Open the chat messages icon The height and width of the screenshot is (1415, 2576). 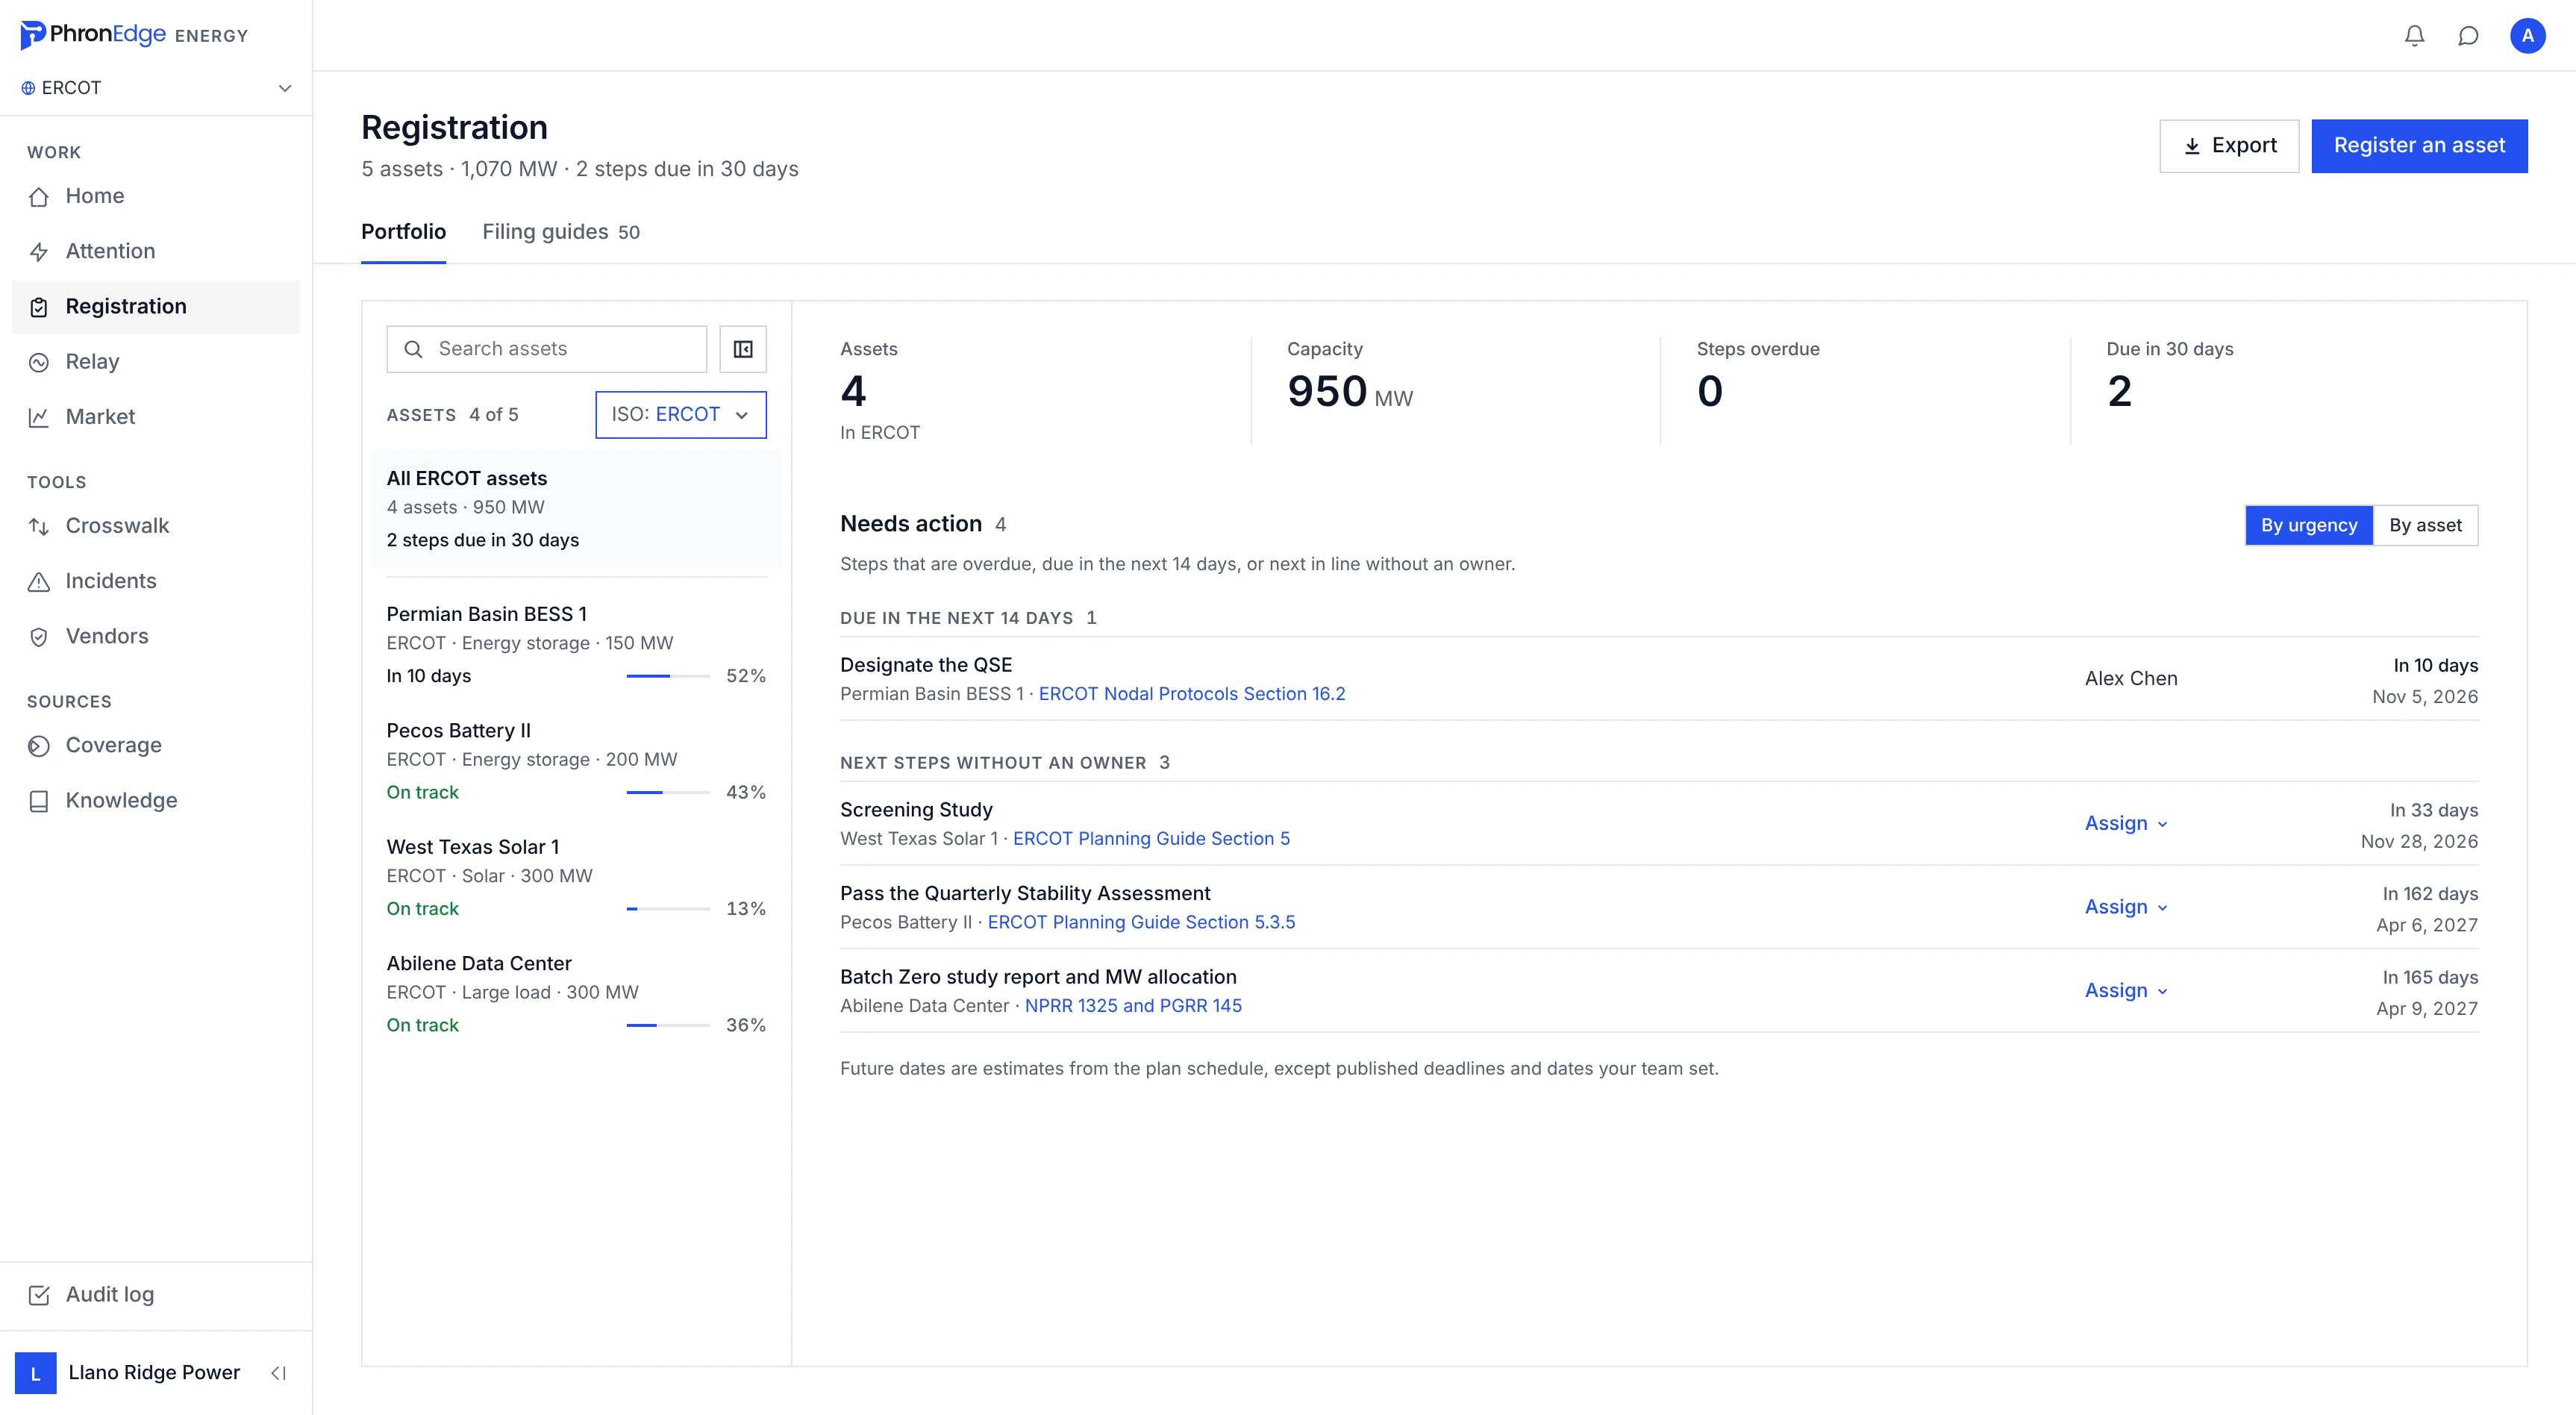click(2468, 36)
